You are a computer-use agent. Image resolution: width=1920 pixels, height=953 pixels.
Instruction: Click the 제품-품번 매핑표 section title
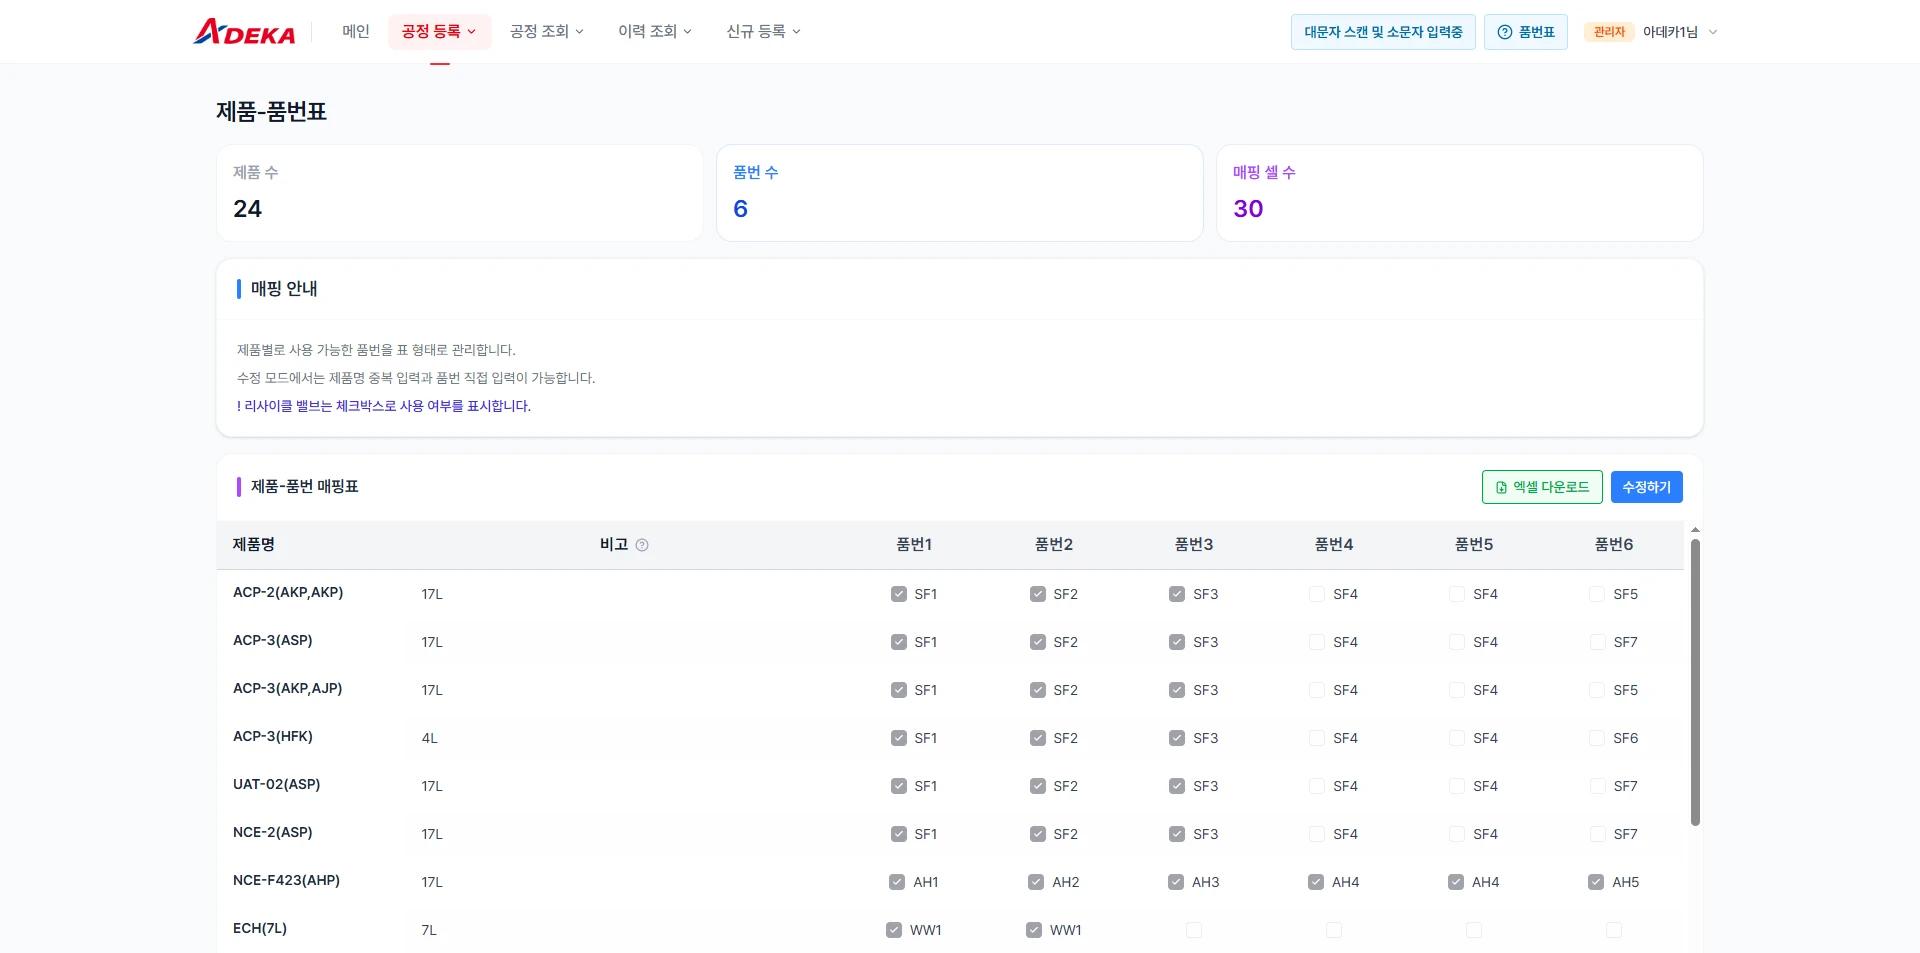[x=304, y=486]
